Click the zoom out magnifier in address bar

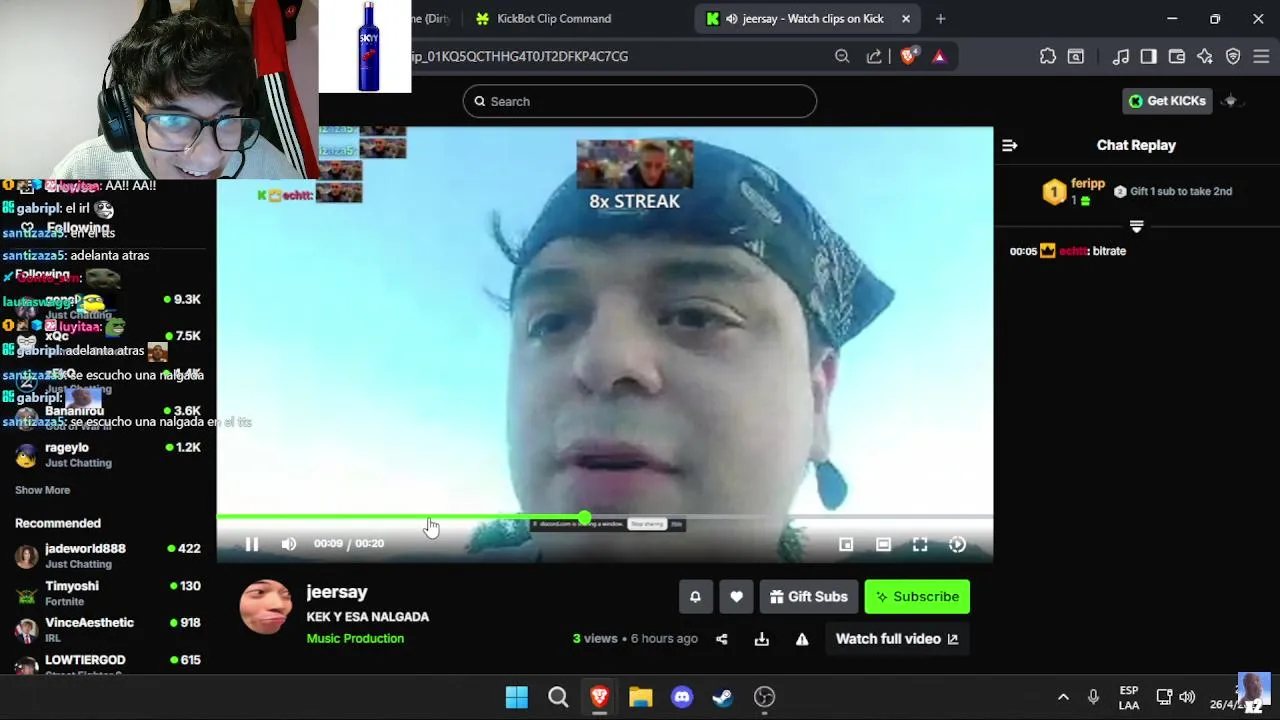point(842,57)
